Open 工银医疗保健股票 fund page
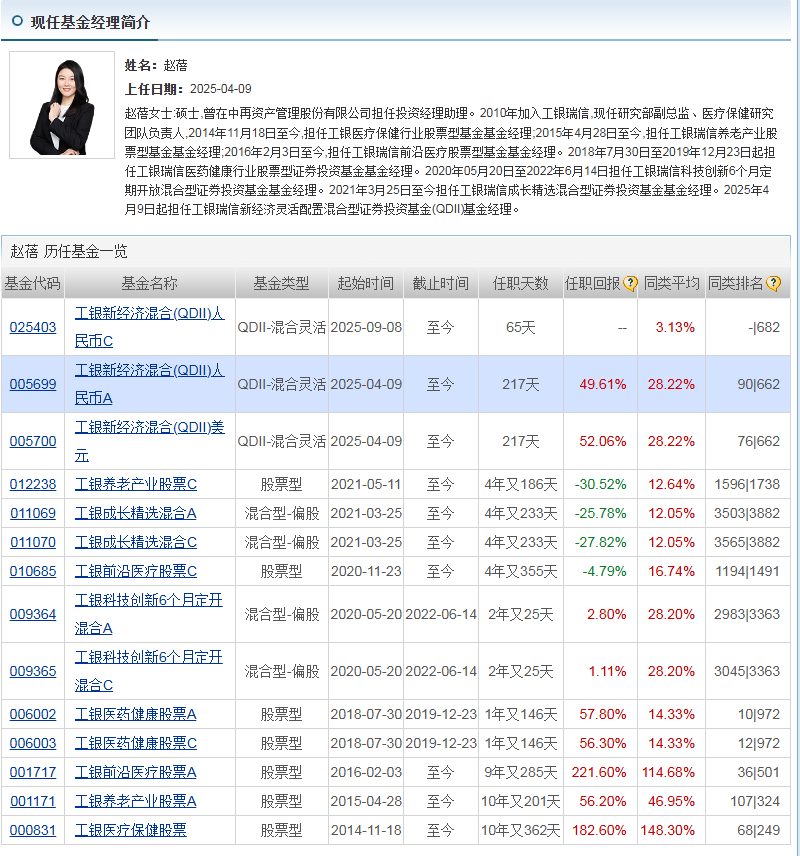This screenshot has height=856, width=800. [x=131, y=830]
